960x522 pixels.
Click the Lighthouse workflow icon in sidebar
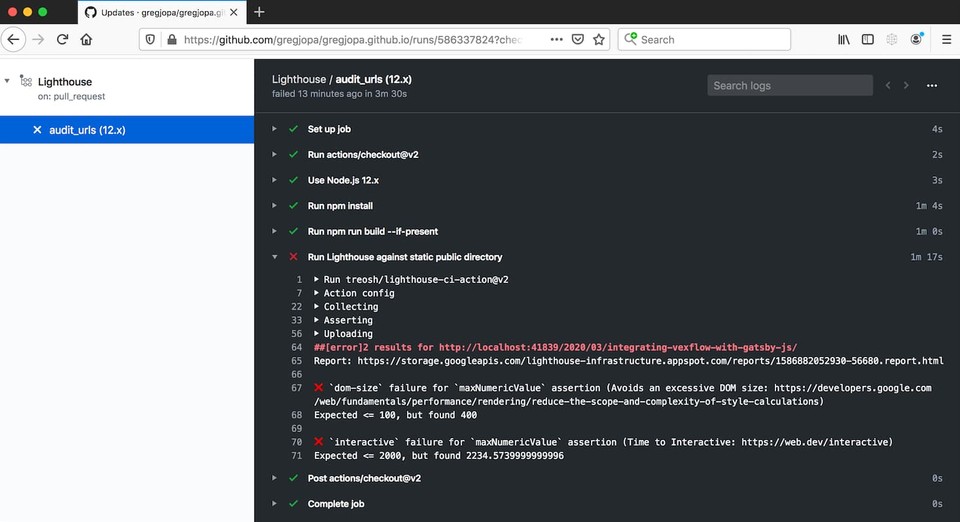click(x=26, y=81)
